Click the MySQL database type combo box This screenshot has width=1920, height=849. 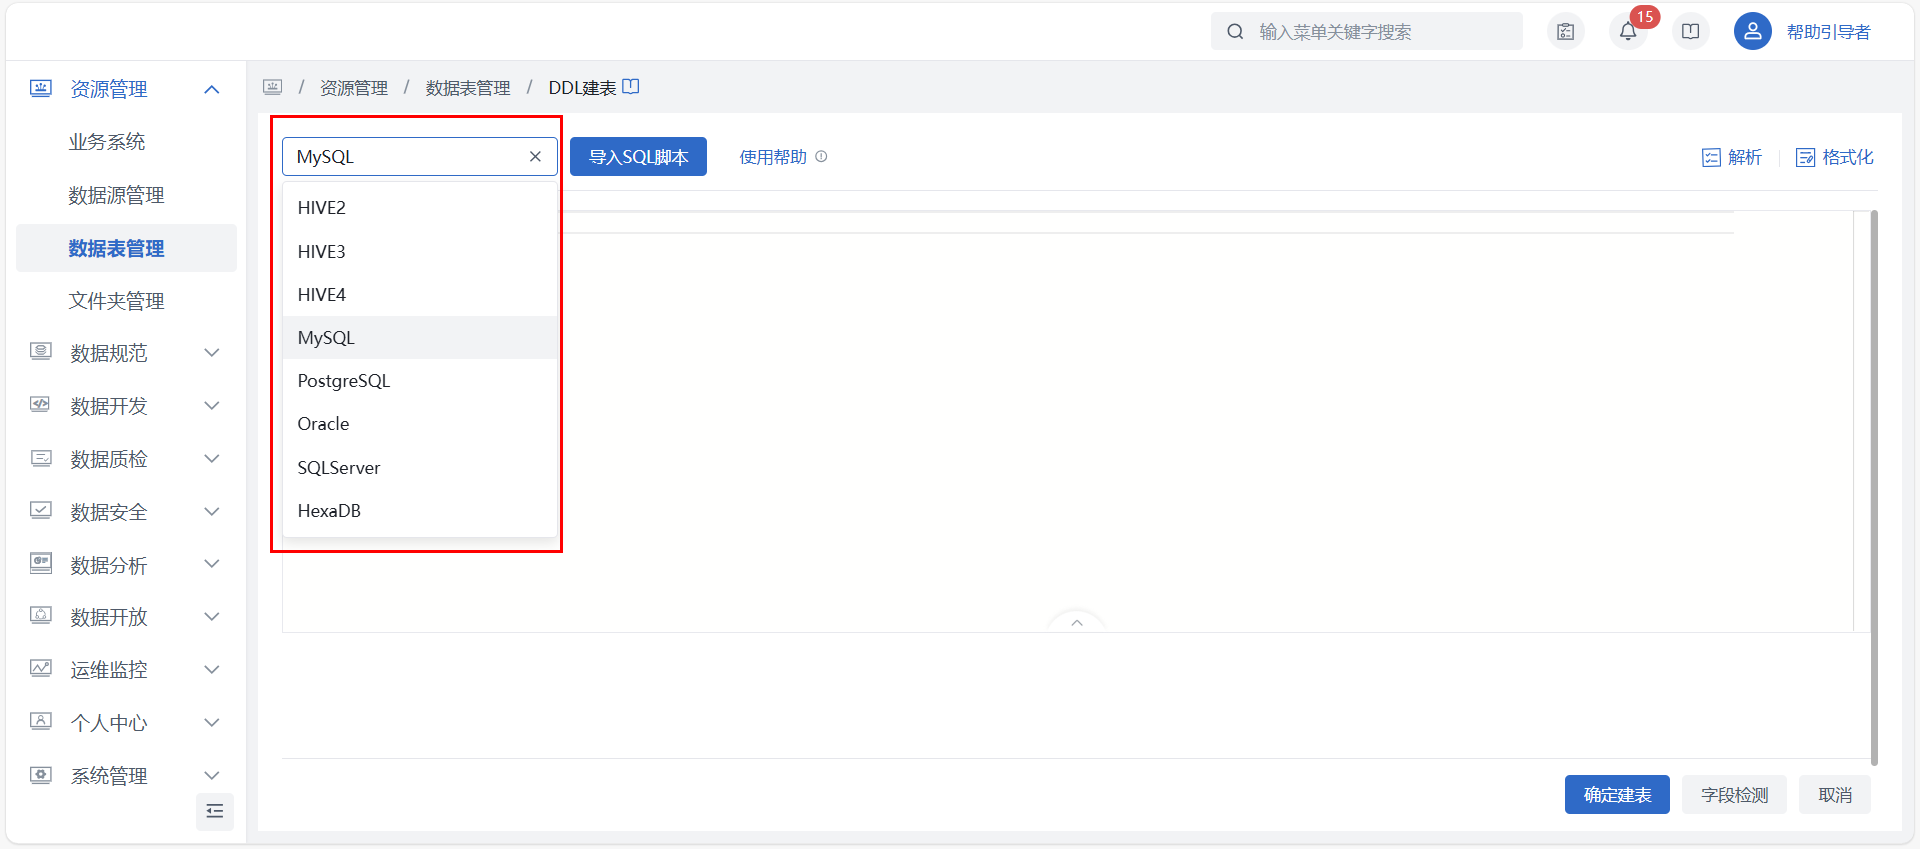[x=420, y=156]
